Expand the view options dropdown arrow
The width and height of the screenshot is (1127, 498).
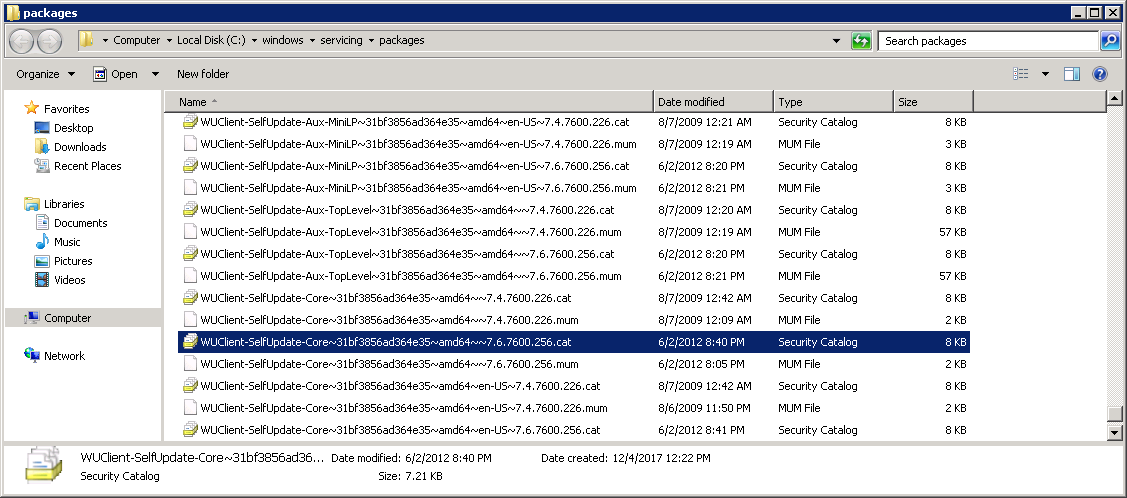click(1045, 74)
